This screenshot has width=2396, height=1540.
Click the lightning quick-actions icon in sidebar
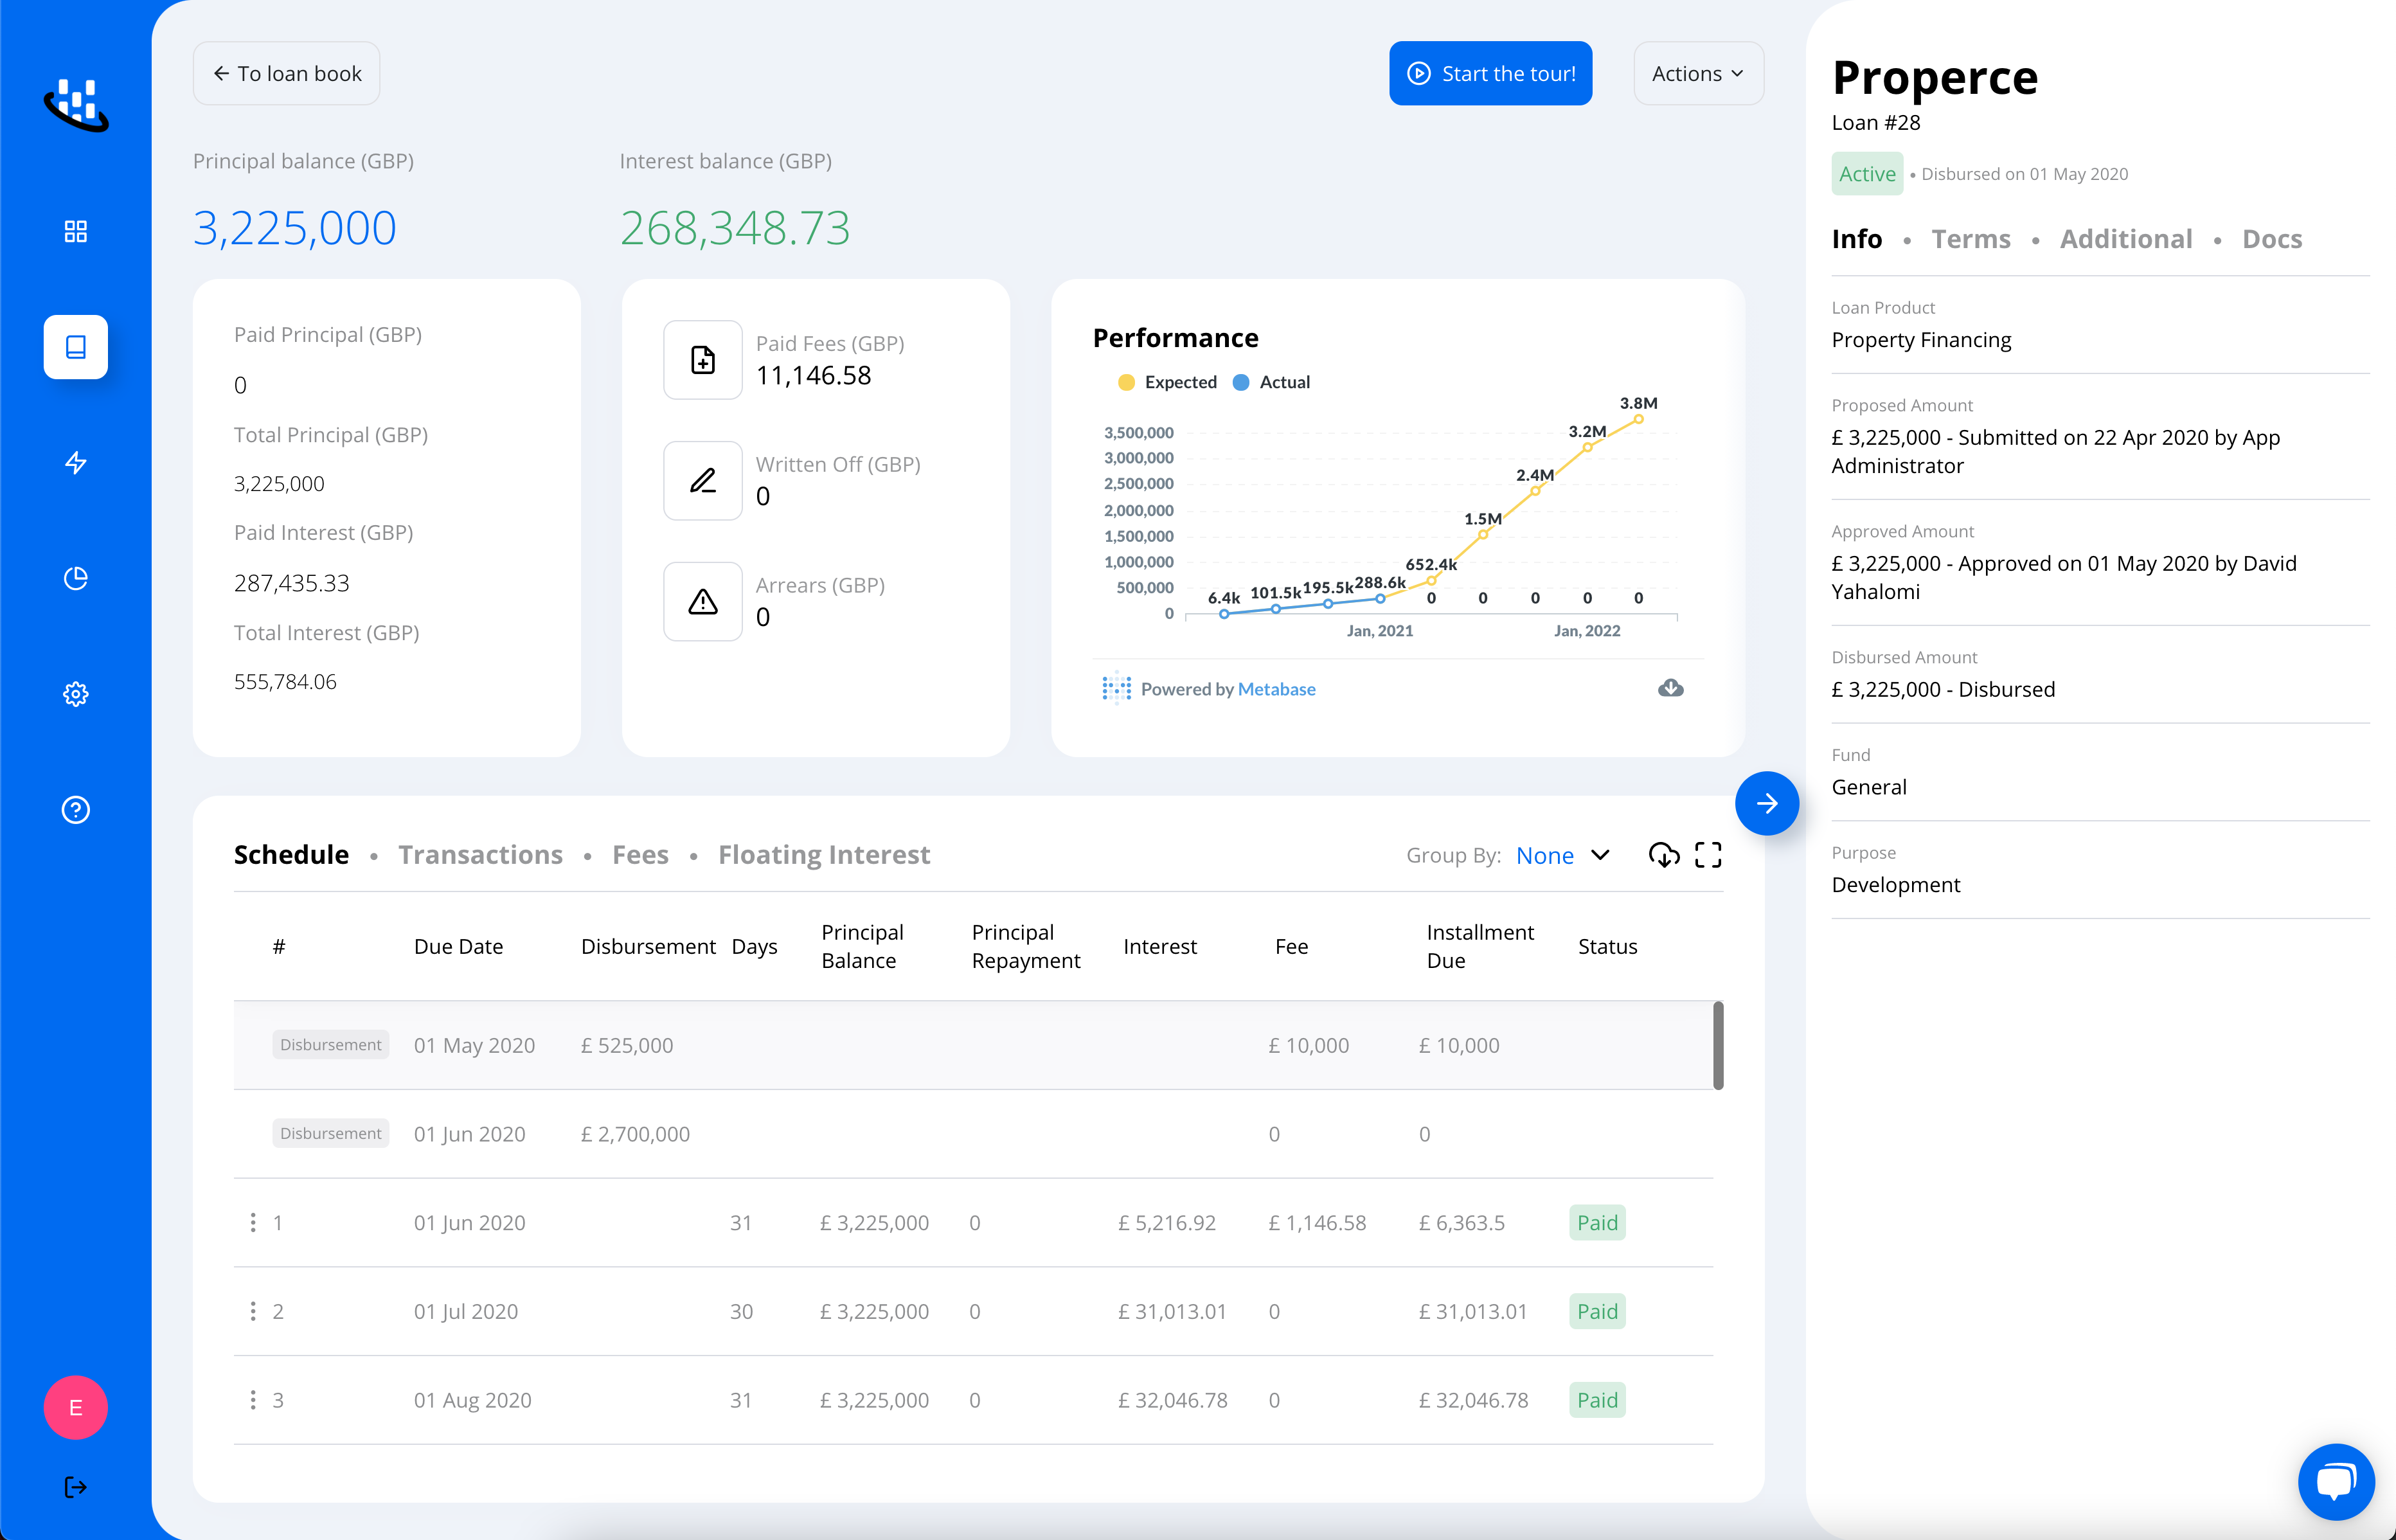[x=75, y=463]
